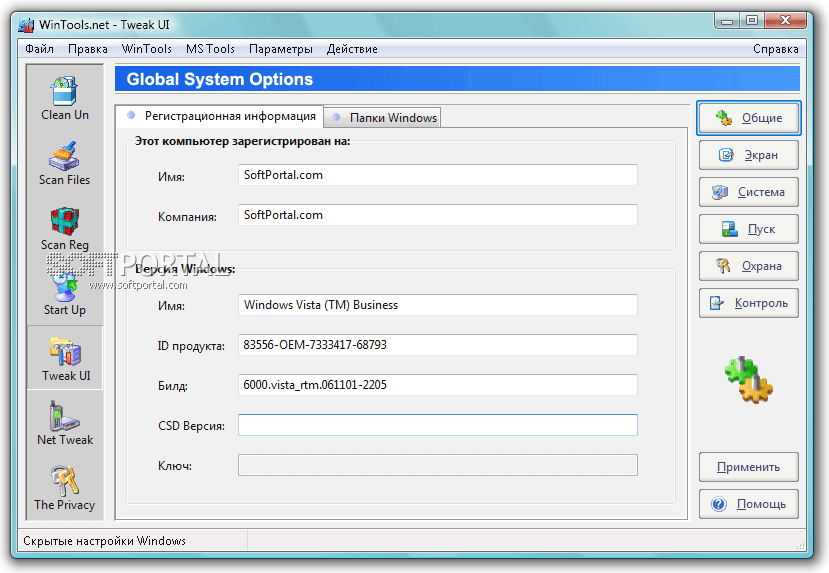Open the Действие menu
The image size is (829, 573).
point(352,49)
